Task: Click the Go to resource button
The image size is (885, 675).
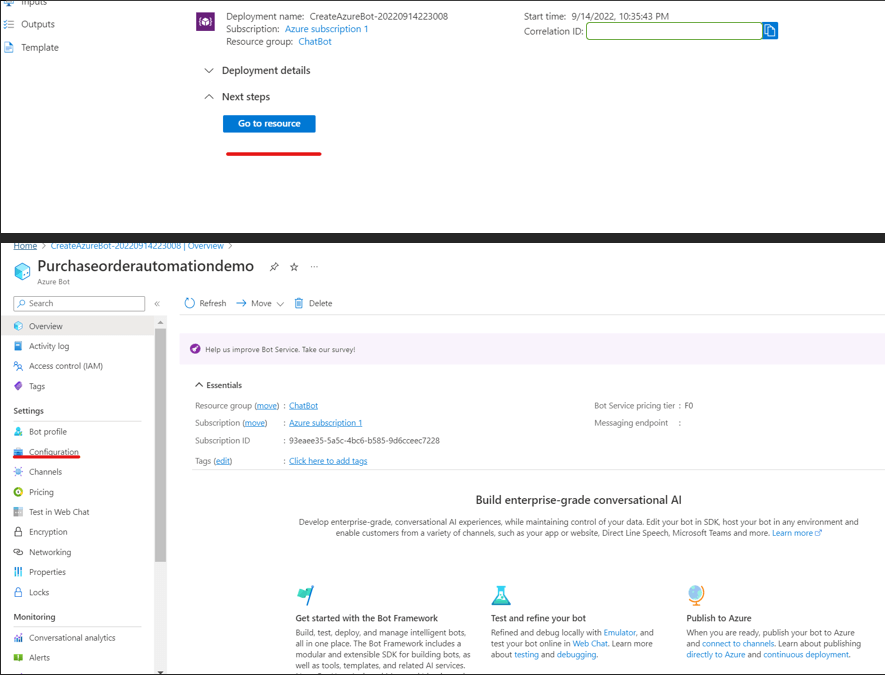Action: tap(269, 124)
